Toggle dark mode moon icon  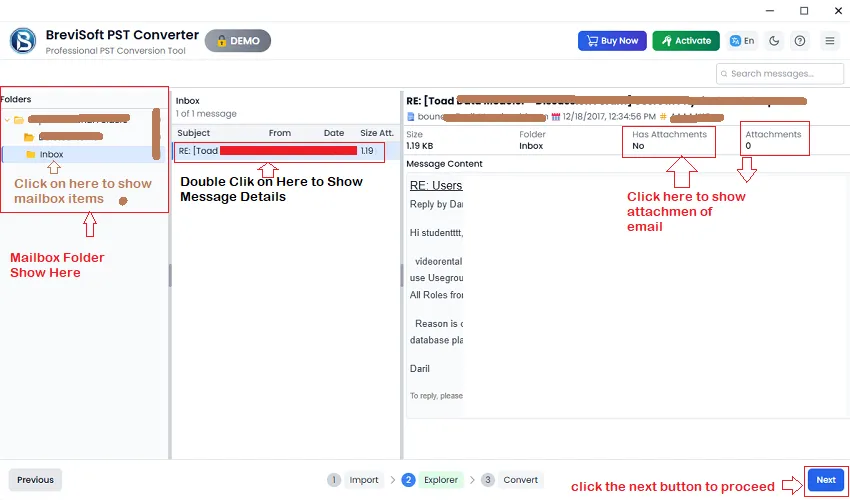click(x=774, y=41)
